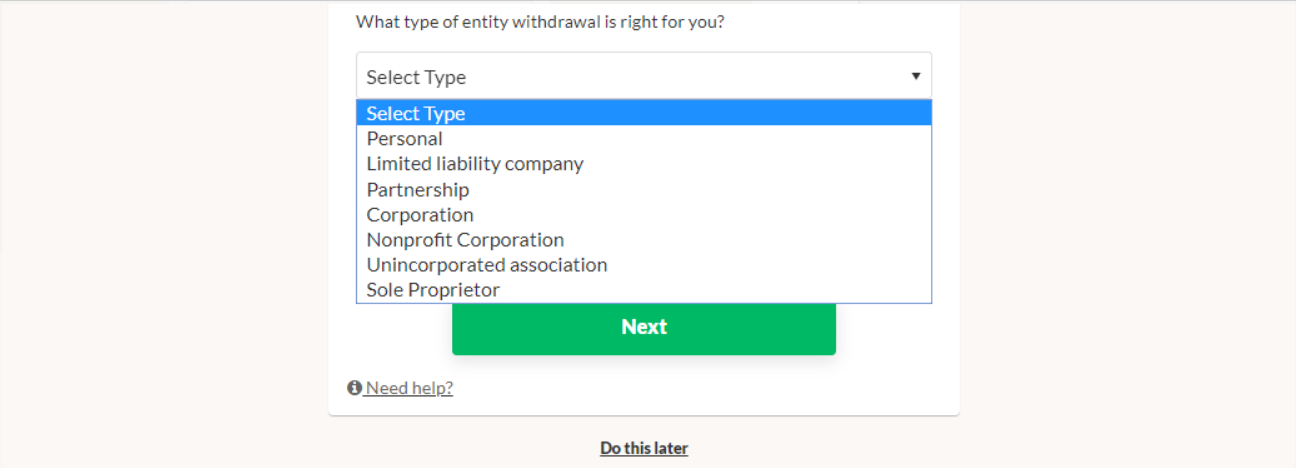Select Personal from the entity list
Image resolution: width=1296 pixels, height=468 pixels.
tap(405, 139)
